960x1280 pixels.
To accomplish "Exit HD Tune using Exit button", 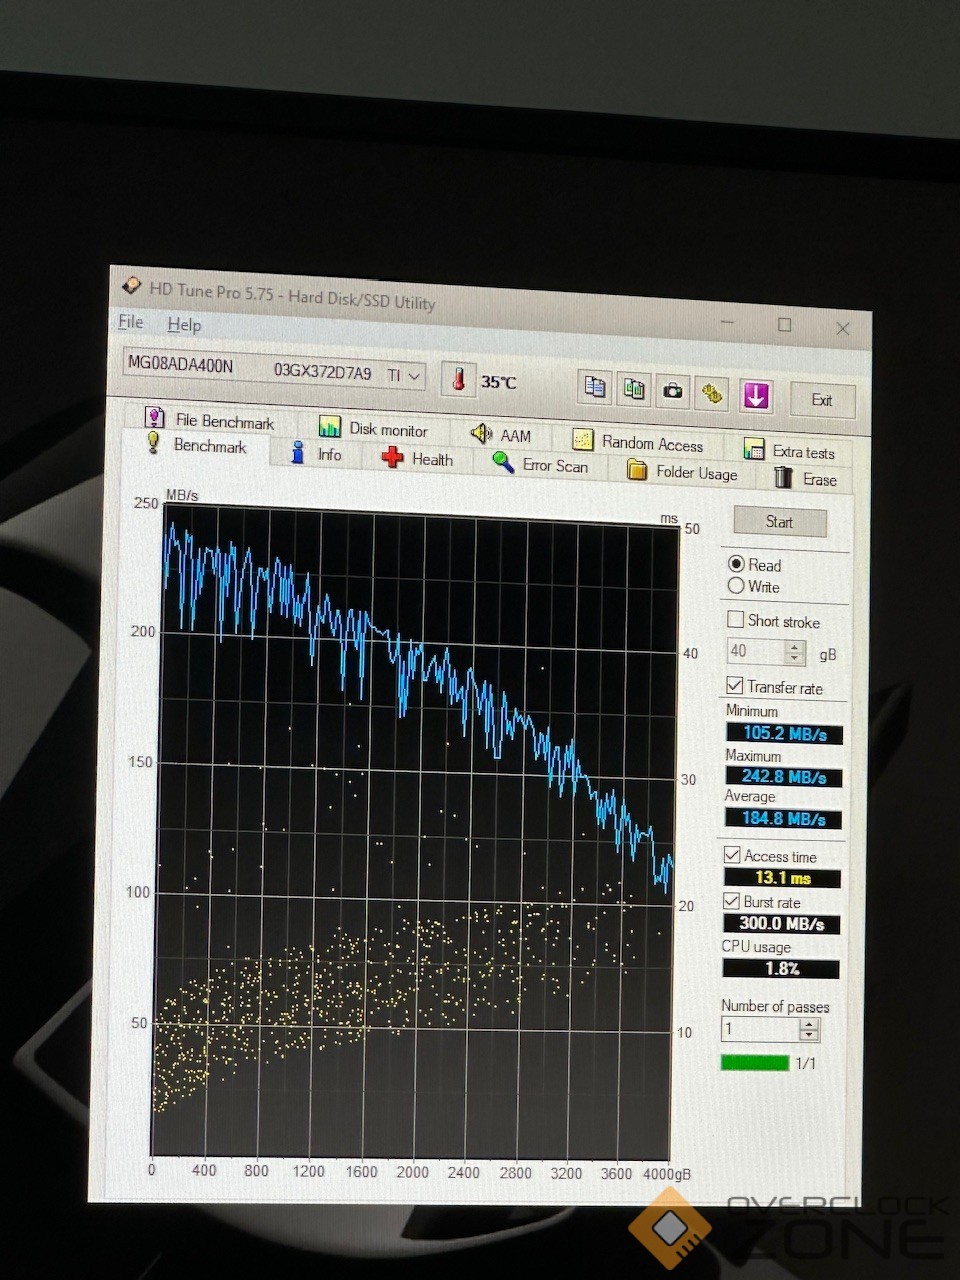I will 822,400.
